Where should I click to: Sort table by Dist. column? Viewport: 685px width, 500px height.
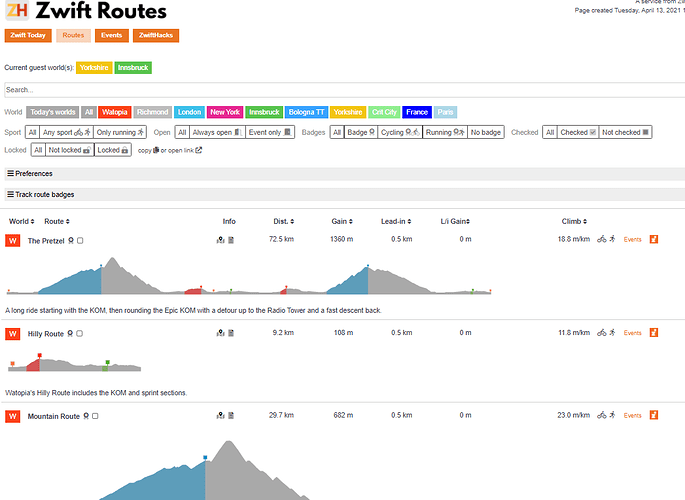(284, 221)
